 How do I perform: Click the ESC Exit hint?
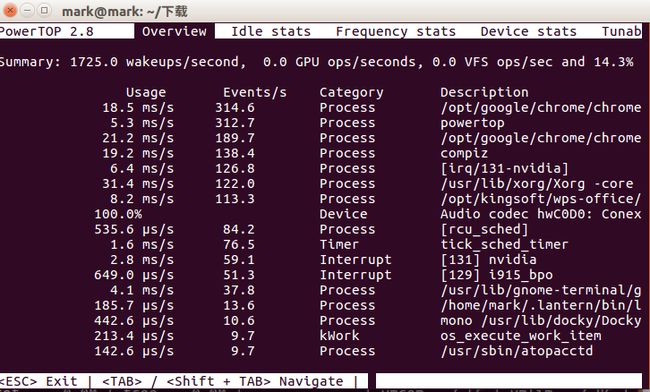(39, 381)
